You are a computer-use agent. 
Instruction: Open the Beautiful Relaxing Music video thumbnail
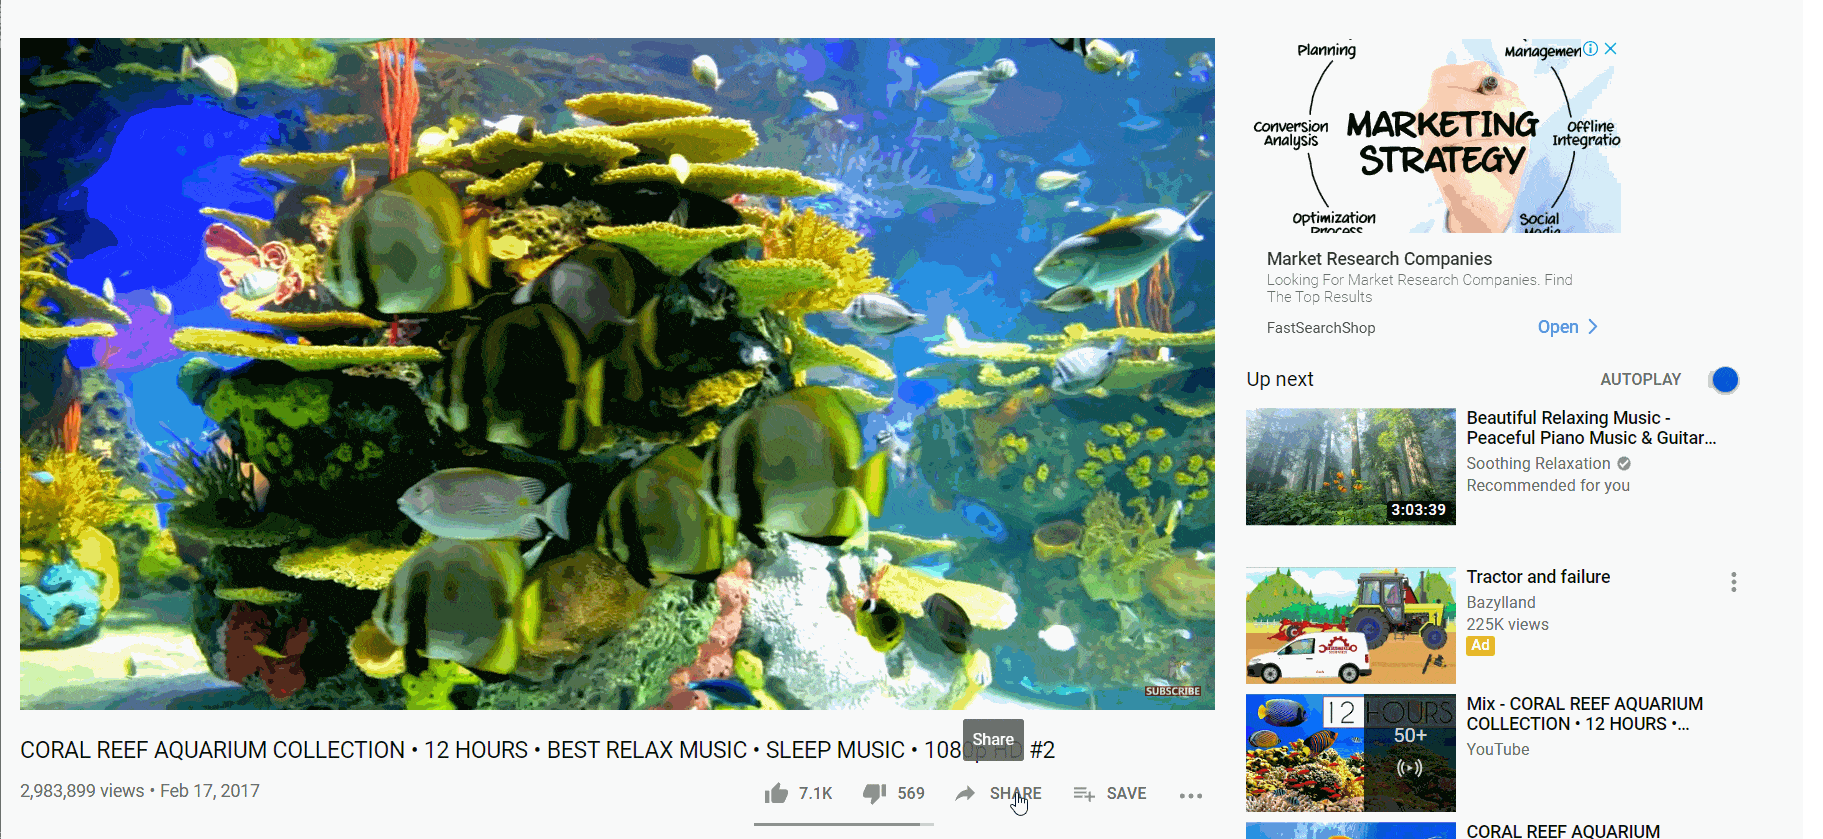click(1351, 466)
